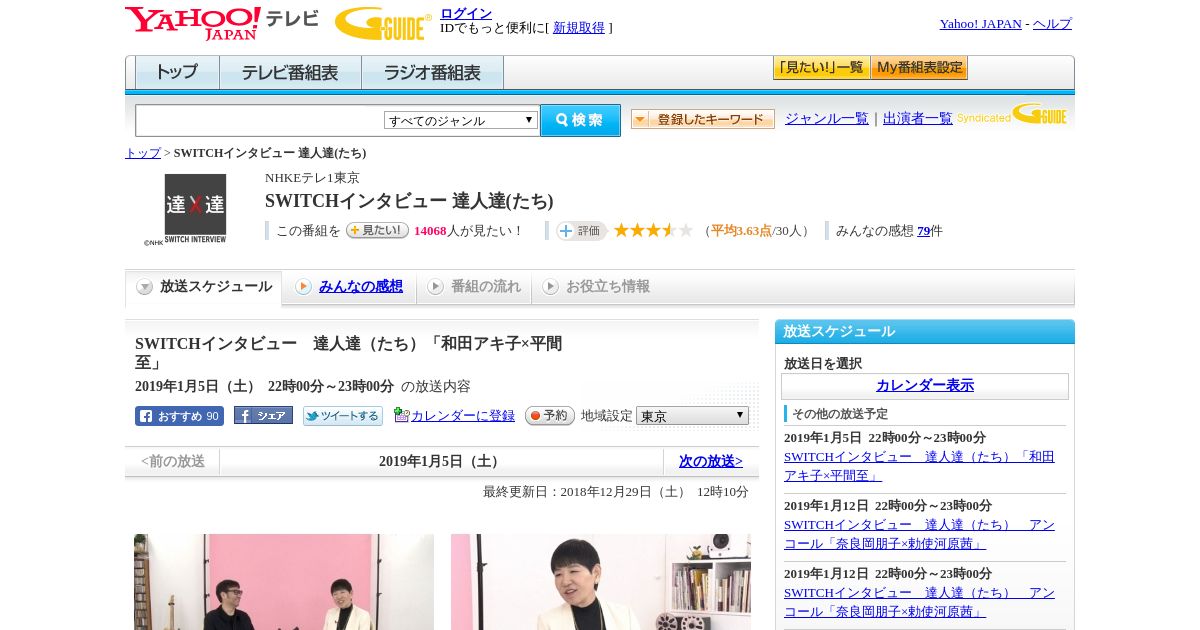Click the 次の放送> link
1200x630 pixels.
pyautogui.click(x=711, y=461)
